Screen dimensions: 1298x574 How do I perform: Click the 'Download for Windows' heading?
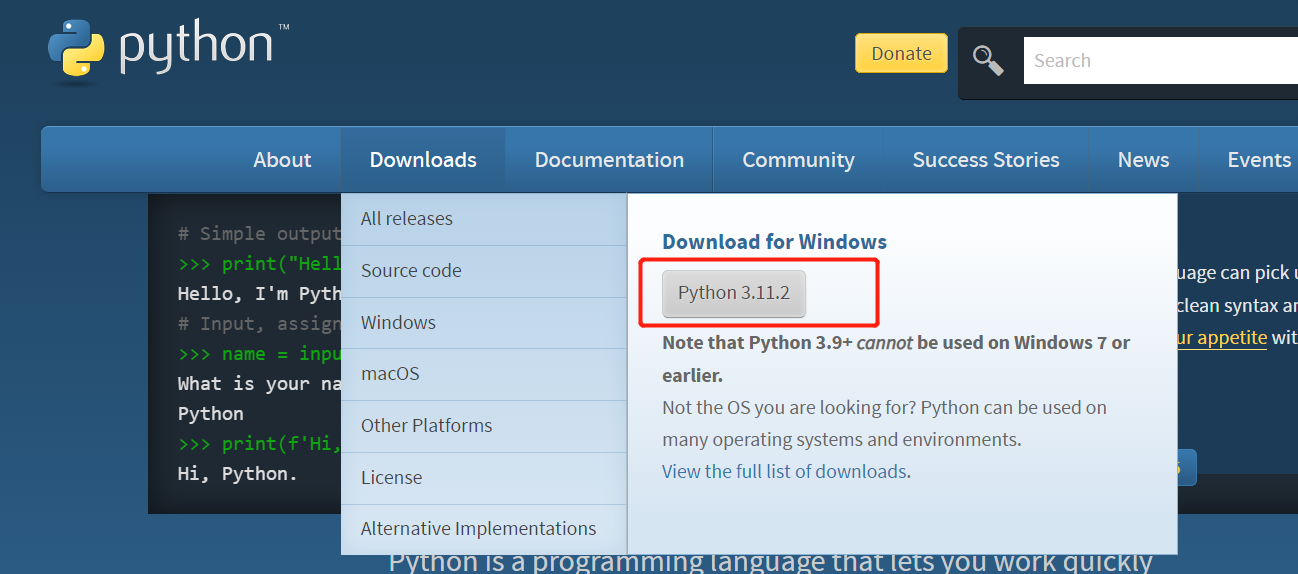[774, 242]
